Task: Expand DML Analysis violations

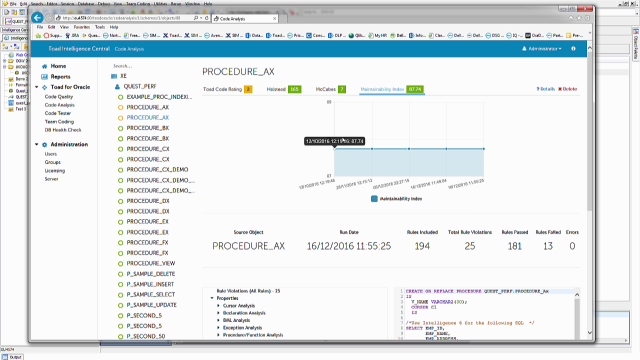Action: point(218,320)
